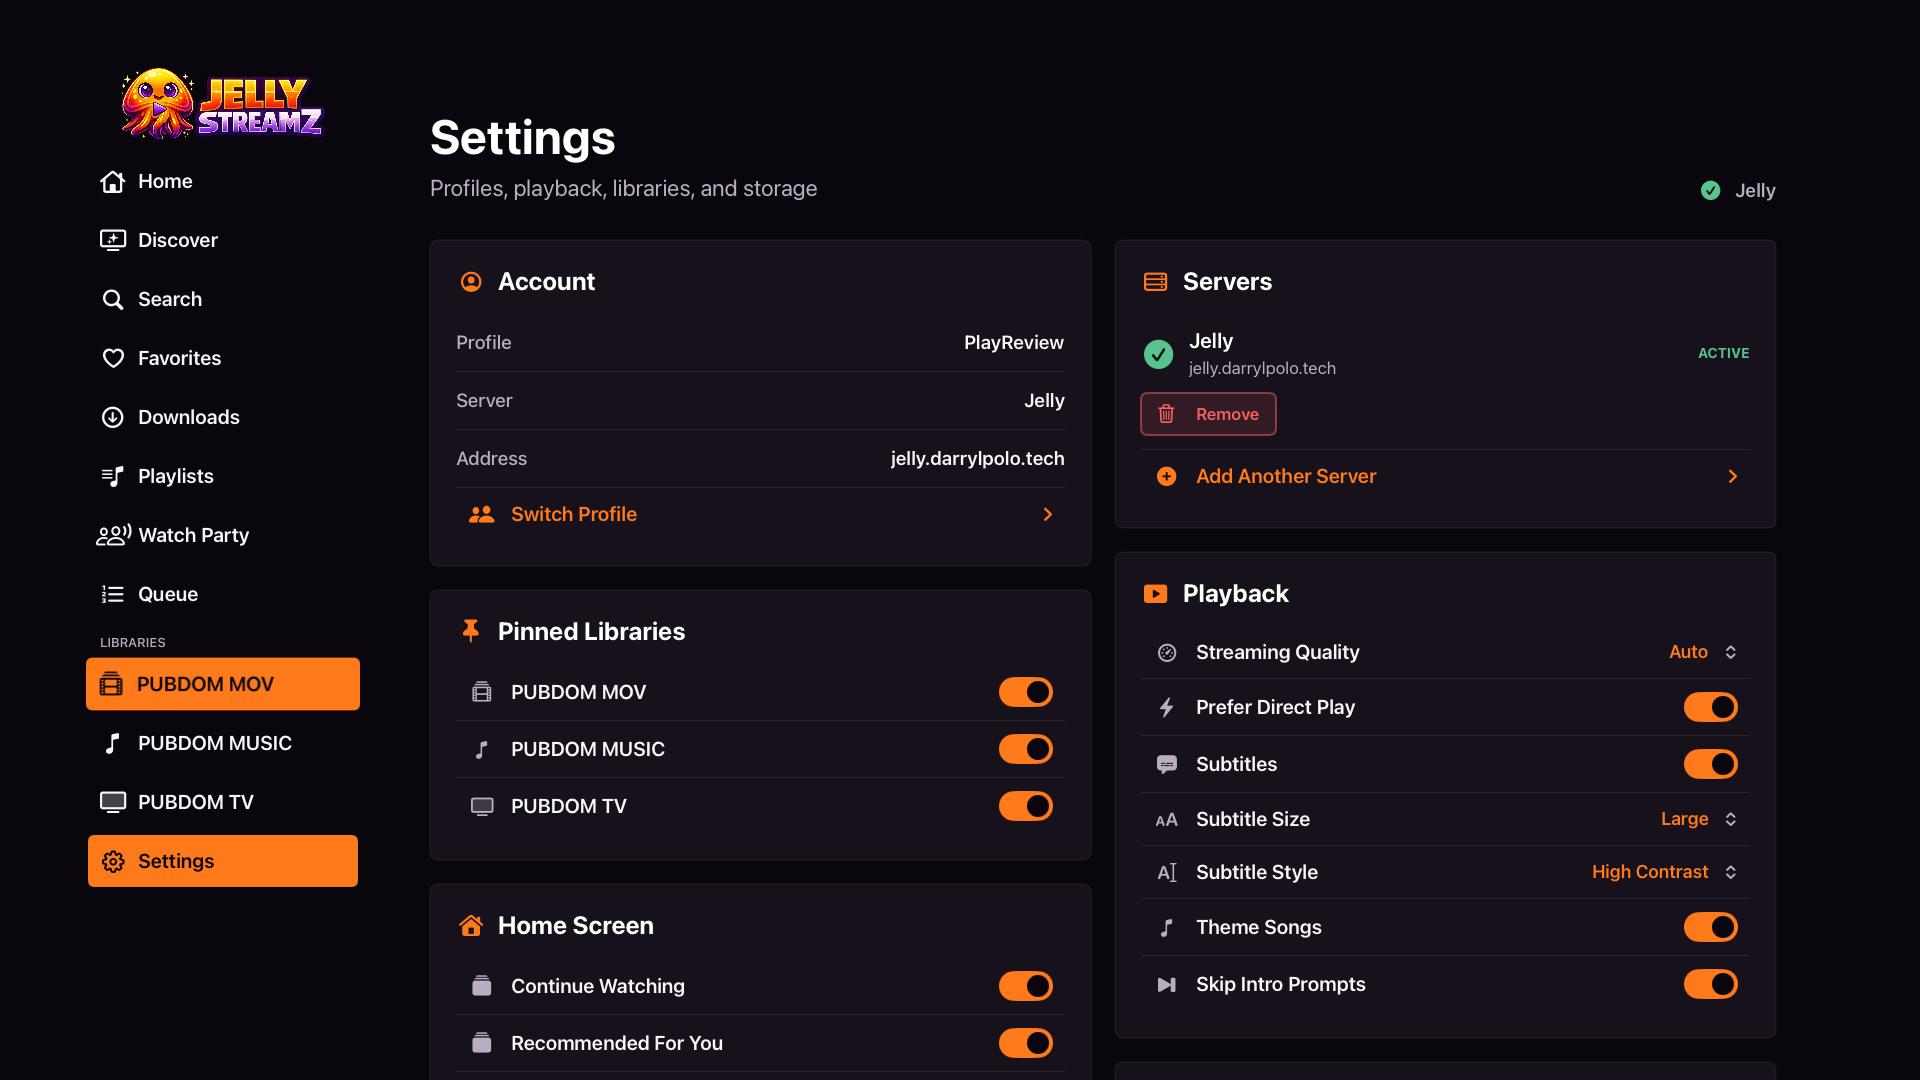Screen dimensions: 1920x1080
Task: Disable Recommended For You switch
Action: pos(1026,1043)
